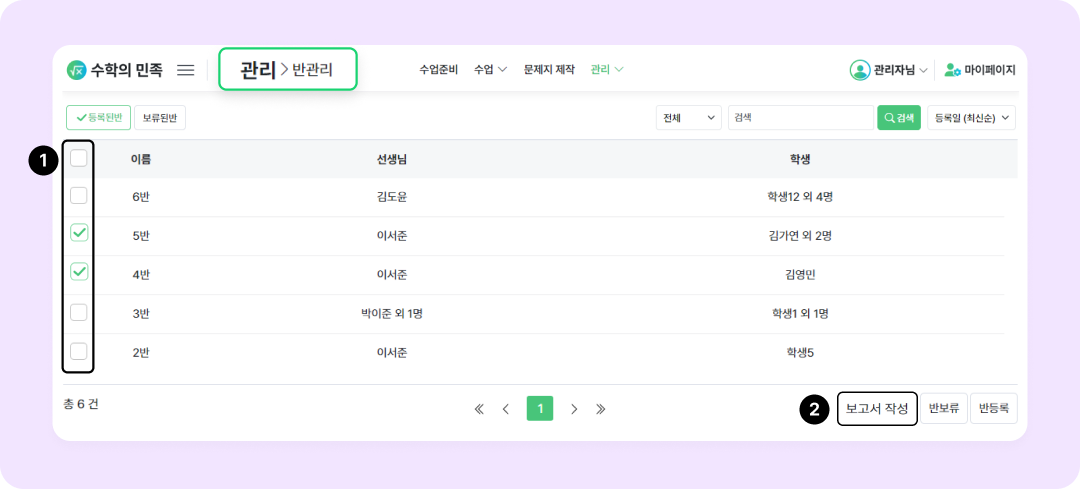1080x489 pixels.
Task: Click the 관리자님 profile avatar icon
Action: click(860, 70)
